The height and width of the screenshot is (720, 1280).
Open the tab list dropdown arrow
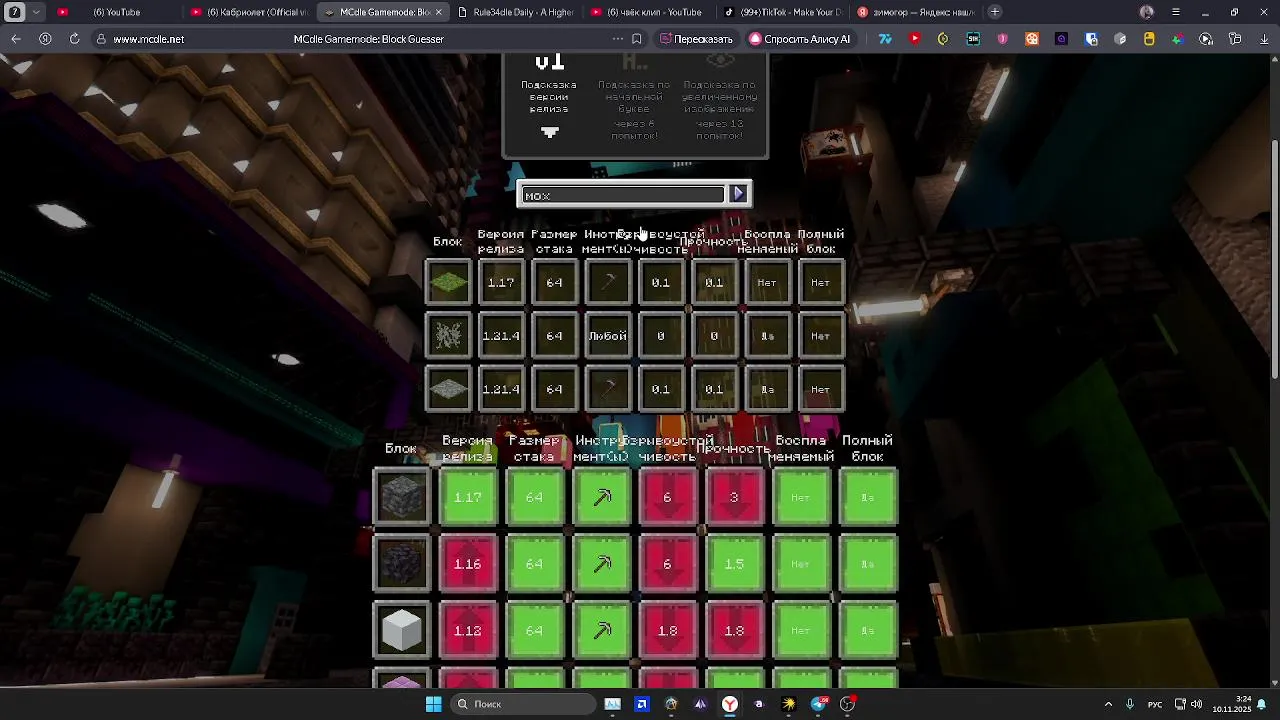[37, 12]
